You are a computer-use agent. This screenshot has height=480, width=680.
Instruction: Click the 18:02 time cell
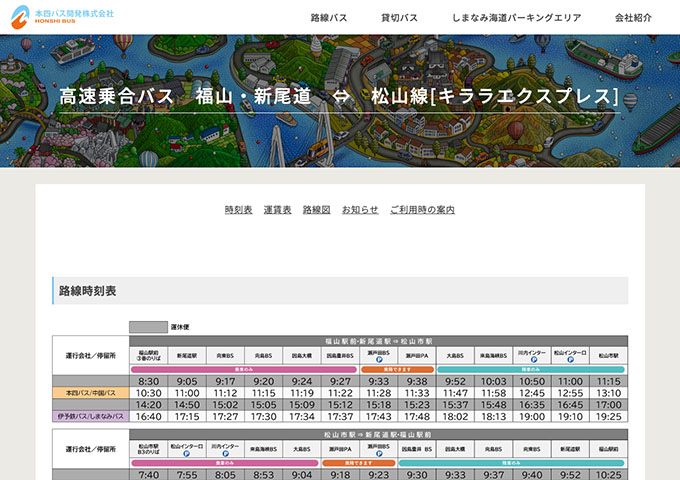coord(455,416)
